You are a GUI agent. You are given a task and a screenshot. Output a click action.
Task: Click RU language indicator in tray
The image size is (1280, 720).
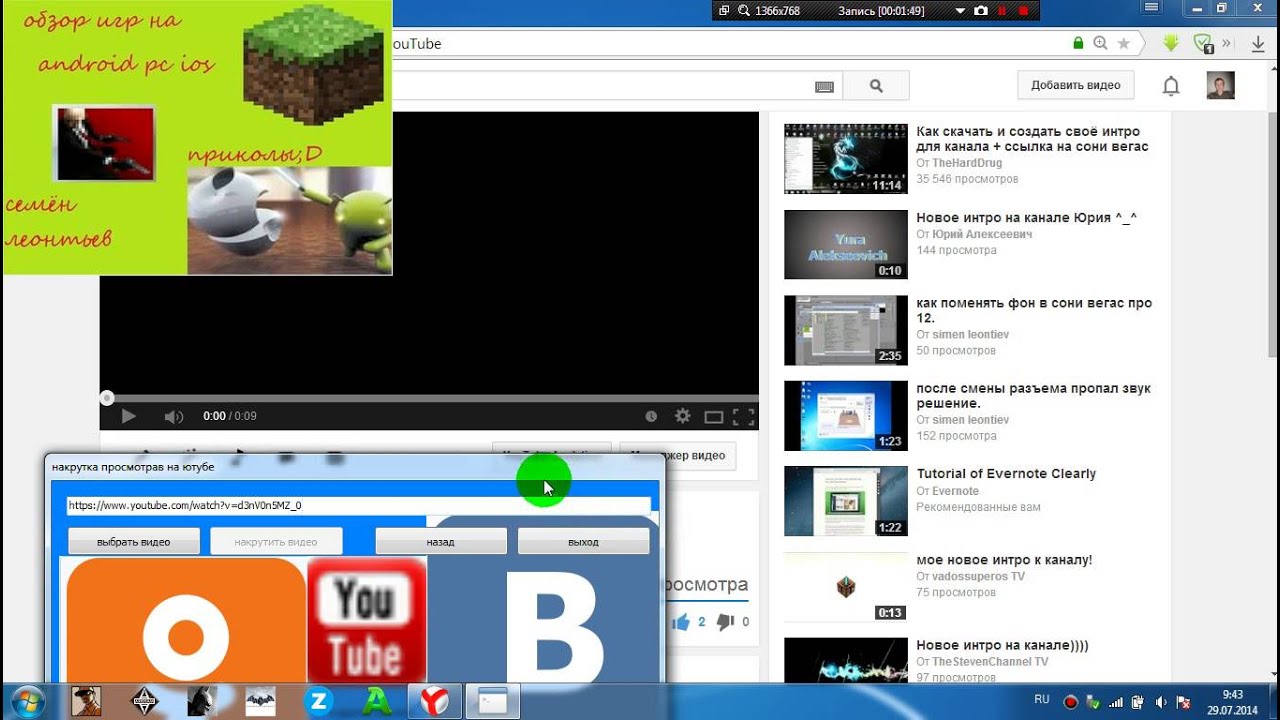coord(1041,699)
